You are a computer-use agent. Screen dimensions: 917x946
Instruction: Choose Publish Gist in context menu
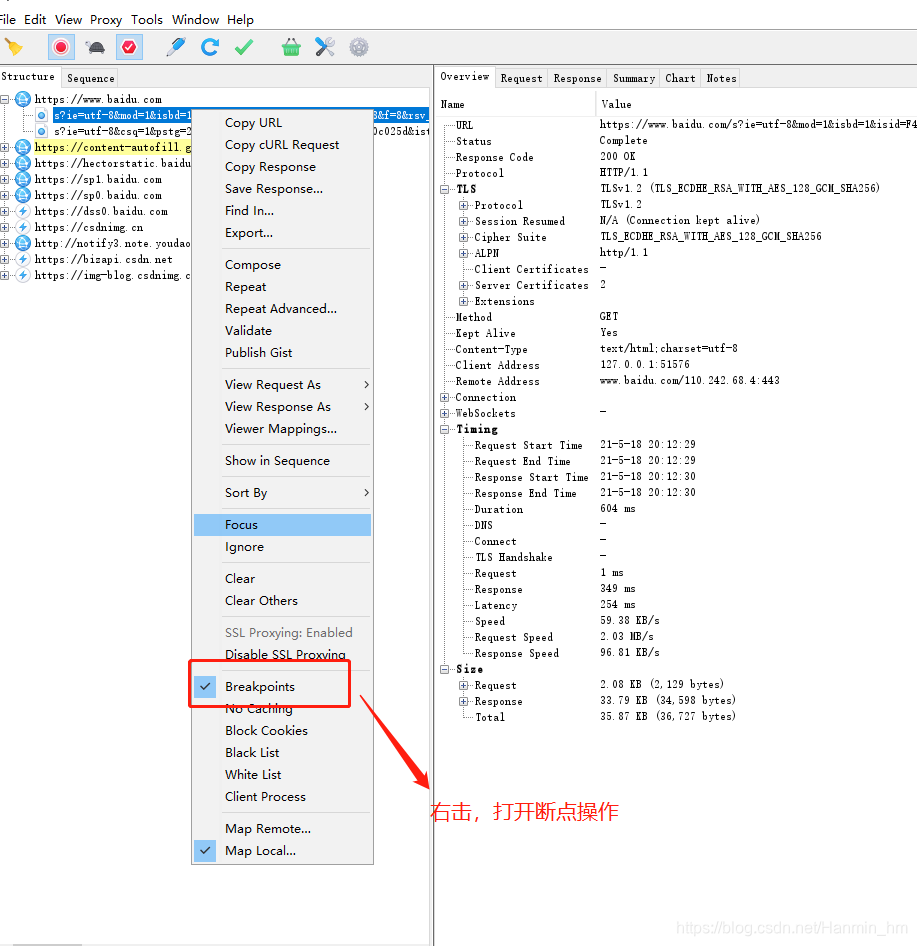tap(282, 353)
